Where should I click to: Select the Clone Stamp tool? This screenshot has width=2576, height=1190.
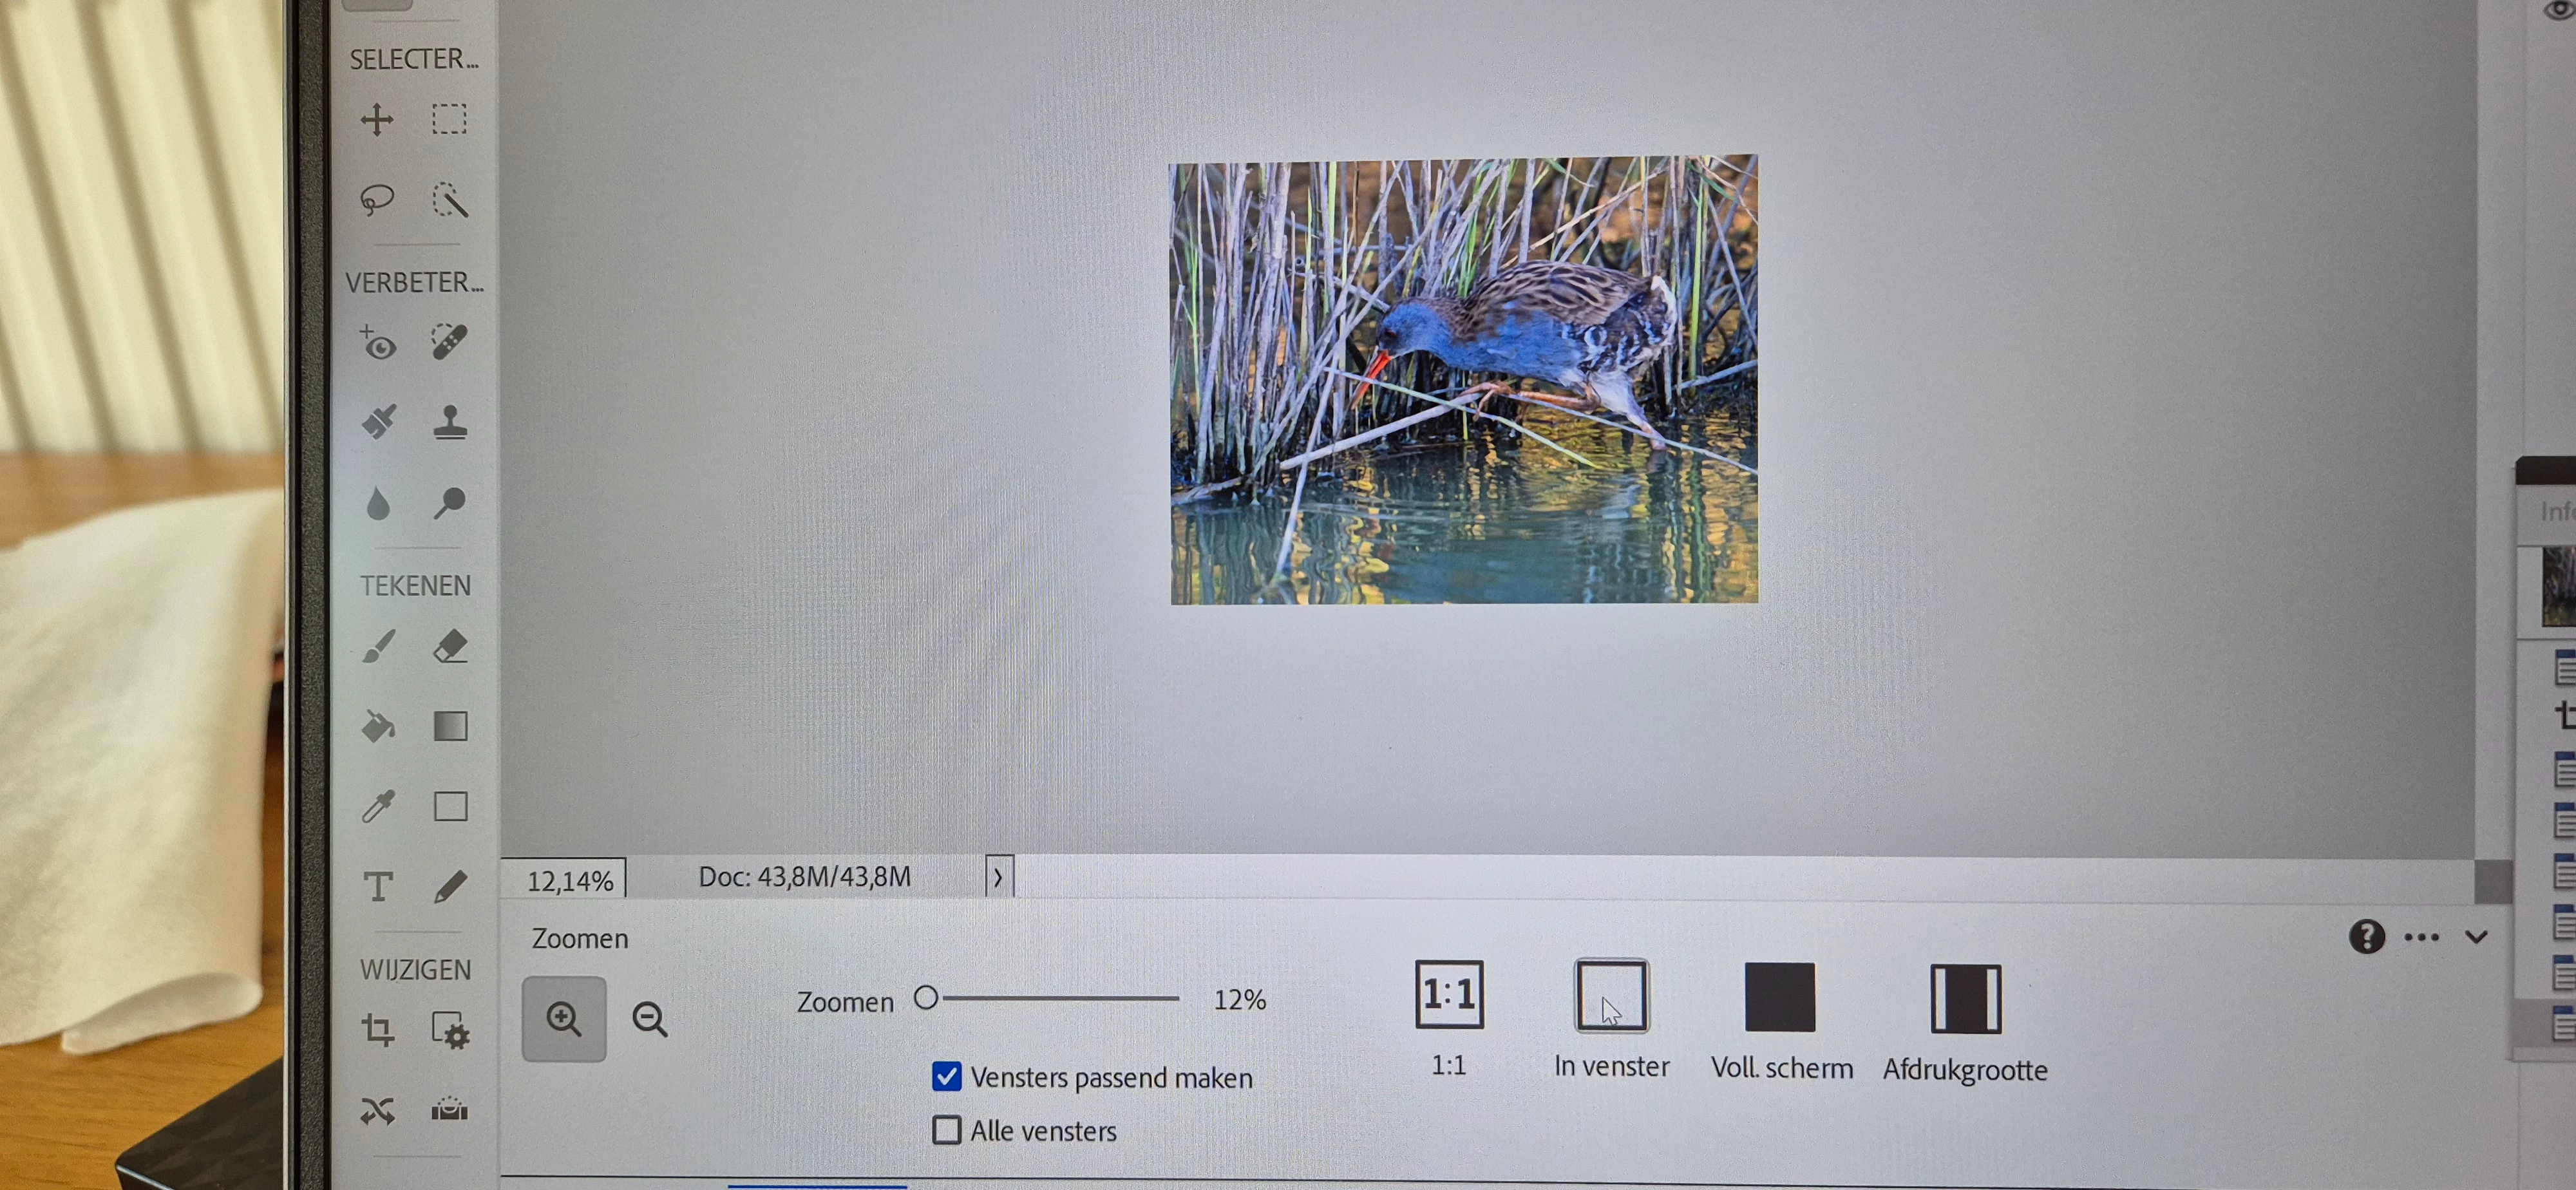click(x=450, y=423)
